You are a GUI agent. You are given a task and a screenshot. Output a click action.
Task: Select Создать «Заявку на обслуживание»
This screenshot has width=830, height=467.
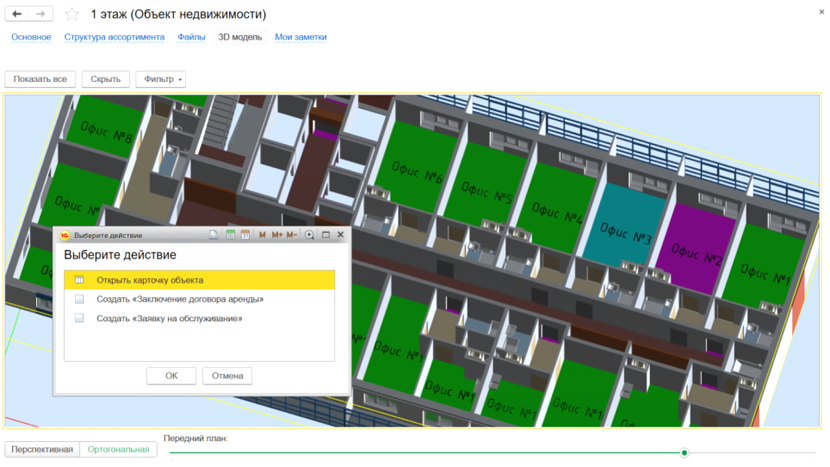200,318
